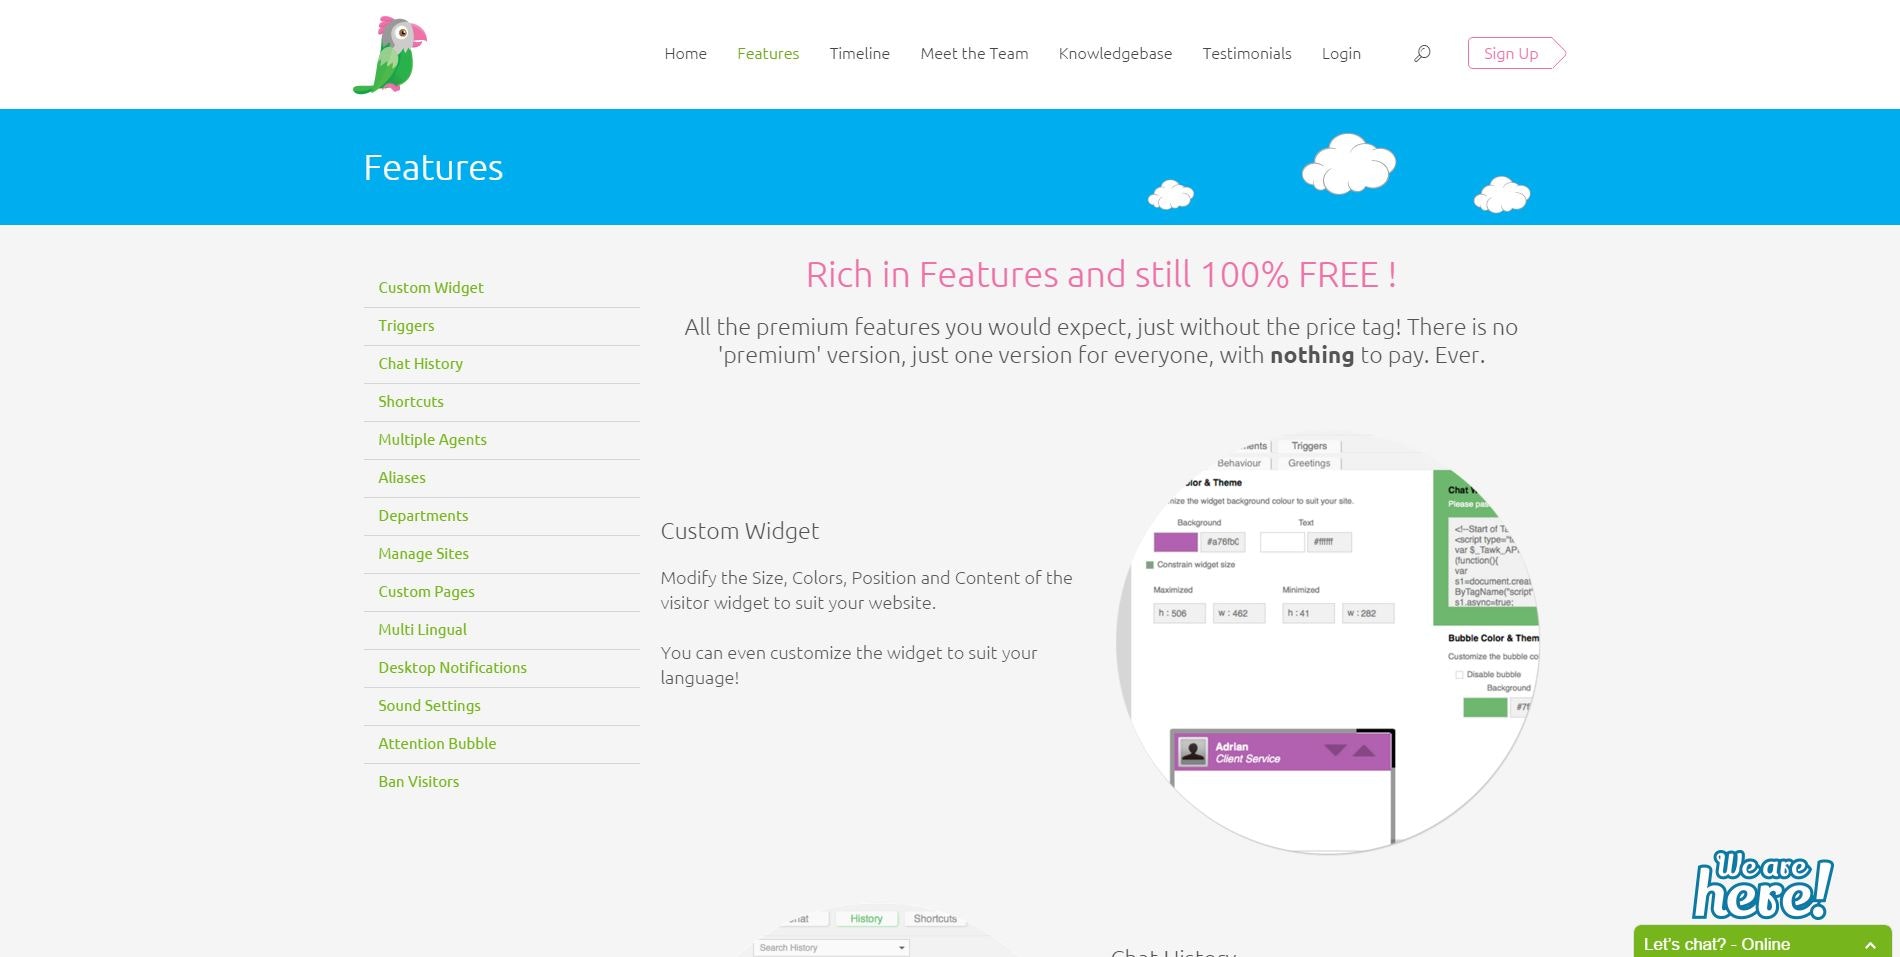Select Attention Bubble feature

click(x=437, y=743)
